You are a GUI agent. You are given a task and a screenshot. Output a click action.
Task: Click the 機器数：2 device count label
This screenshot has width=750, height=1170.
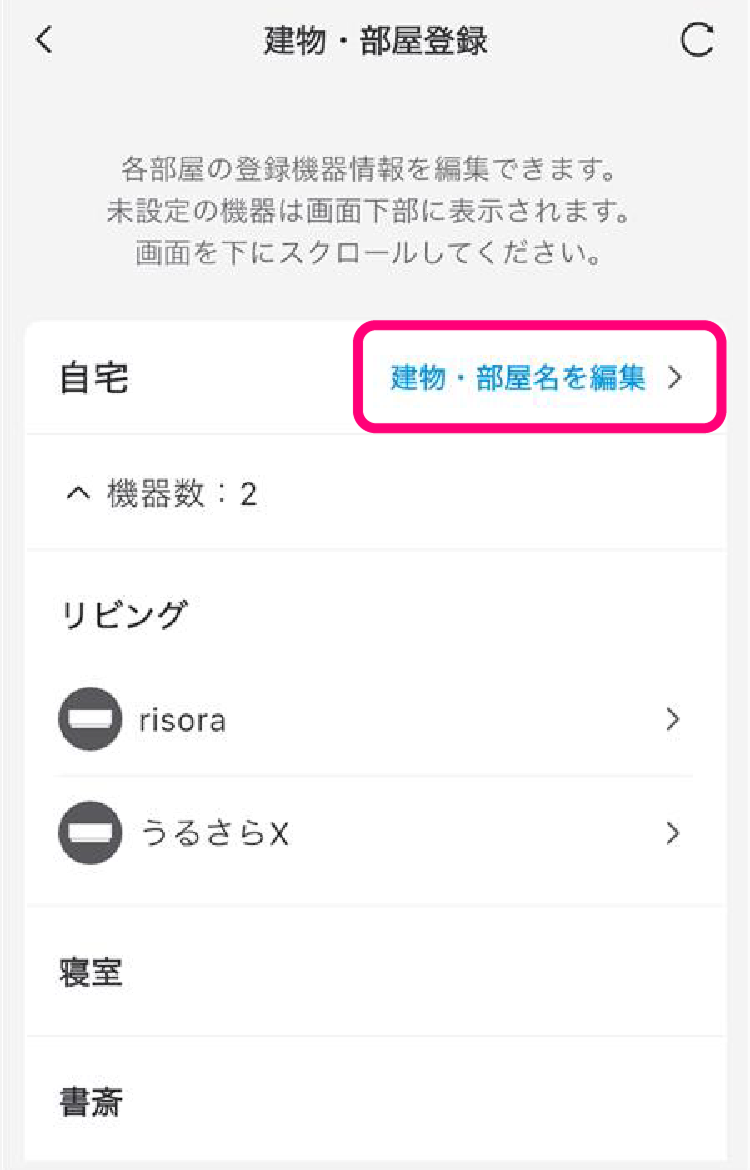coord(182,494)
